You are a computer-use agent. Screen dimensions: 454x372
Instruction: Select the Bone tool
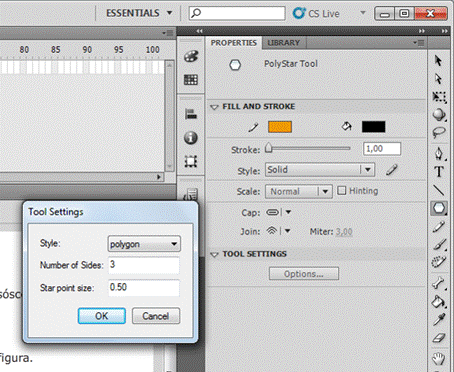tap(439, 283)
